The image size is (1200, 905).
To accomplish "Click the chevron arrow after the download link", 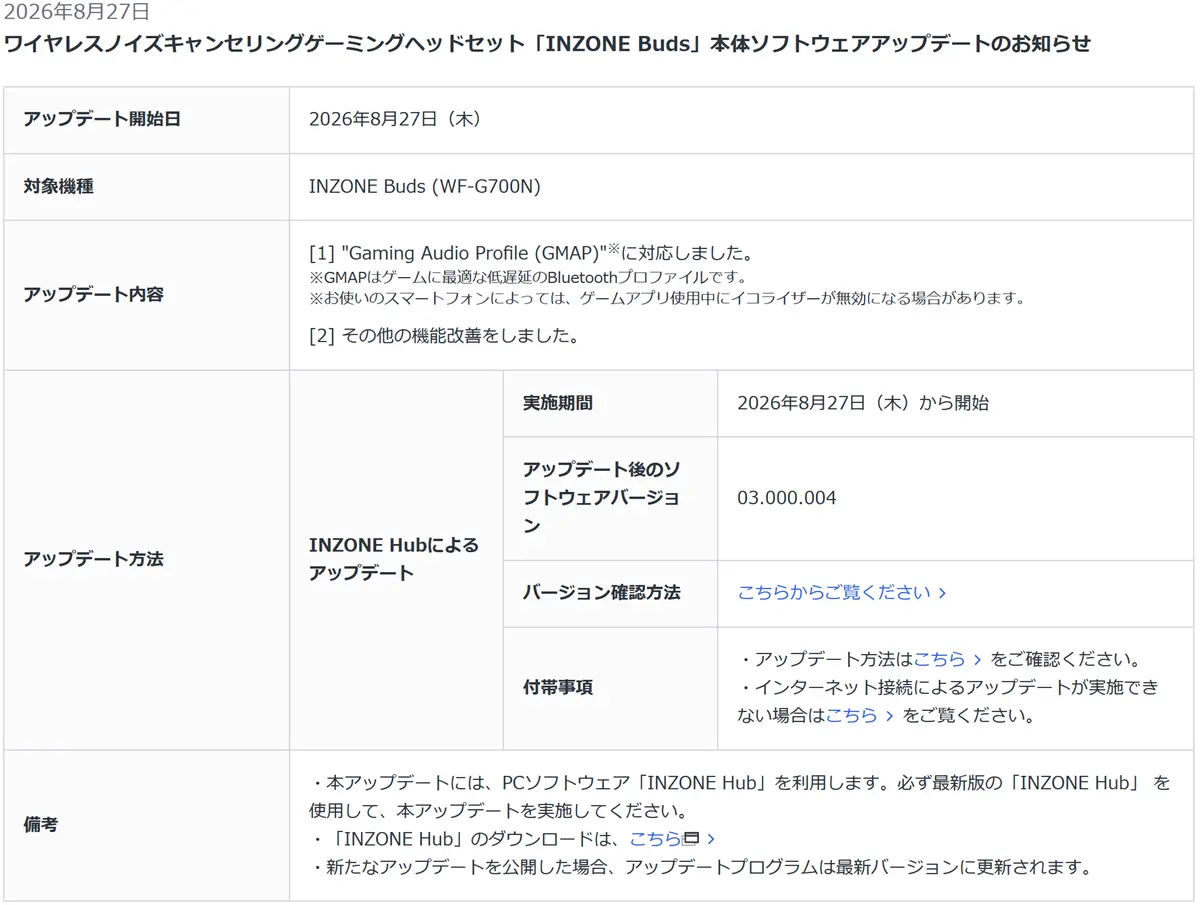I will click(x=711, y=839).
